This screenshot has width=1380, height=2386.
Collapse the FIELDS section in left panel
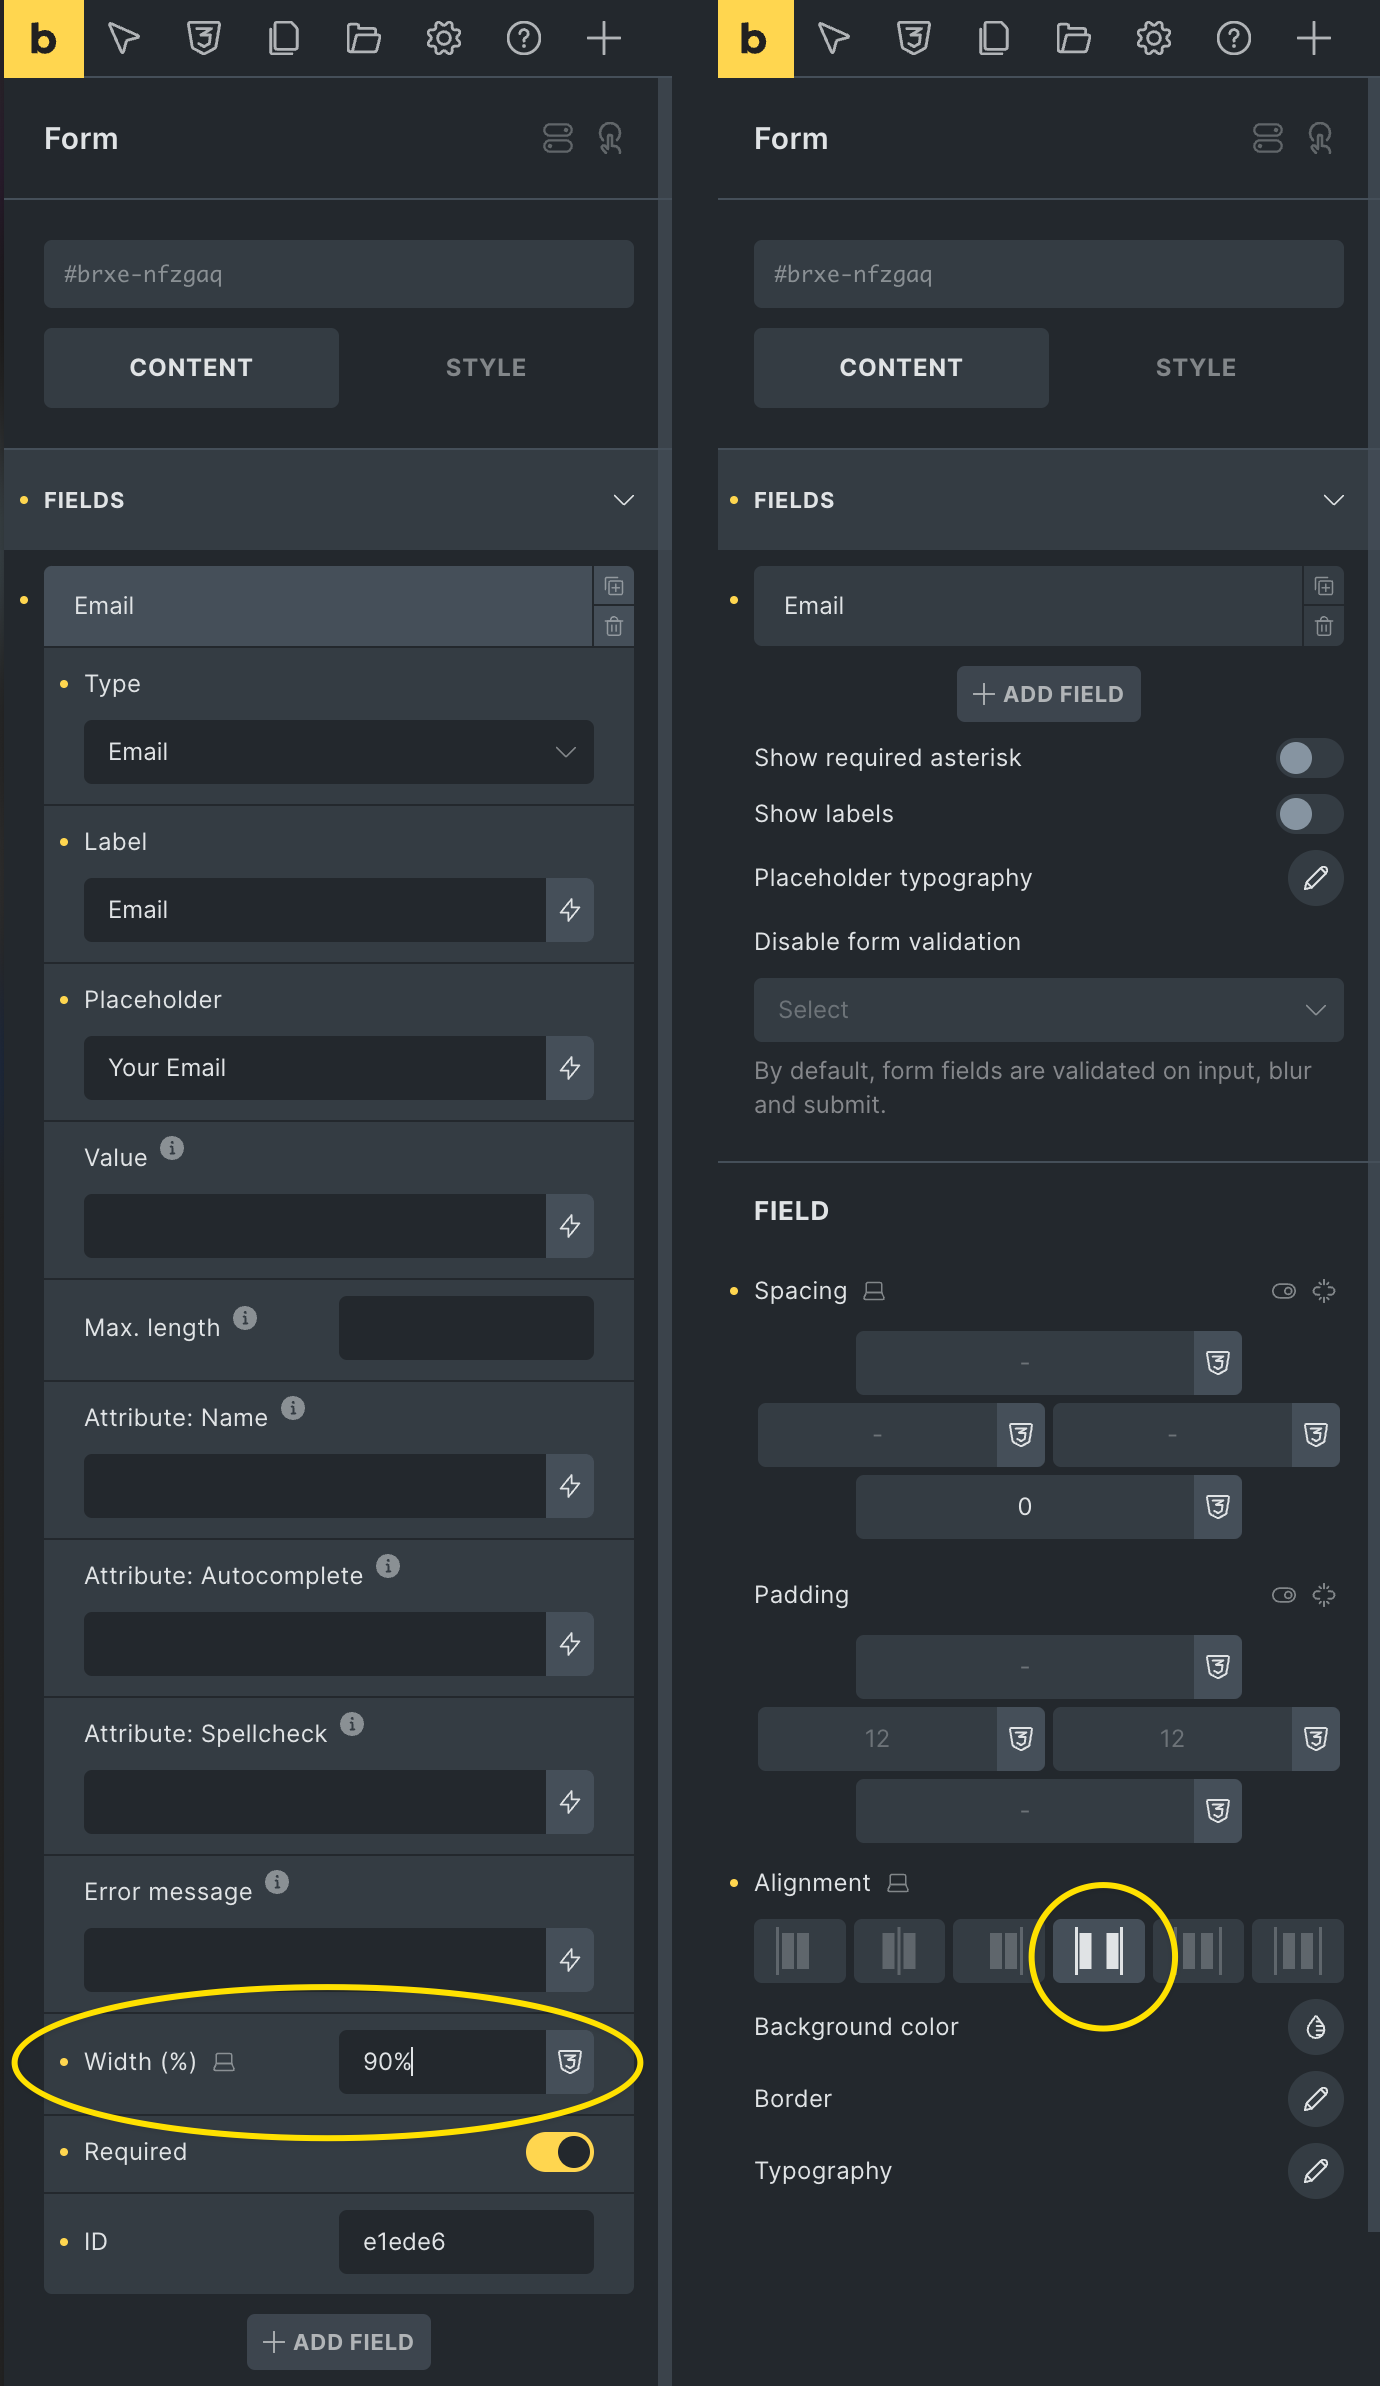[x=624, y=500]
